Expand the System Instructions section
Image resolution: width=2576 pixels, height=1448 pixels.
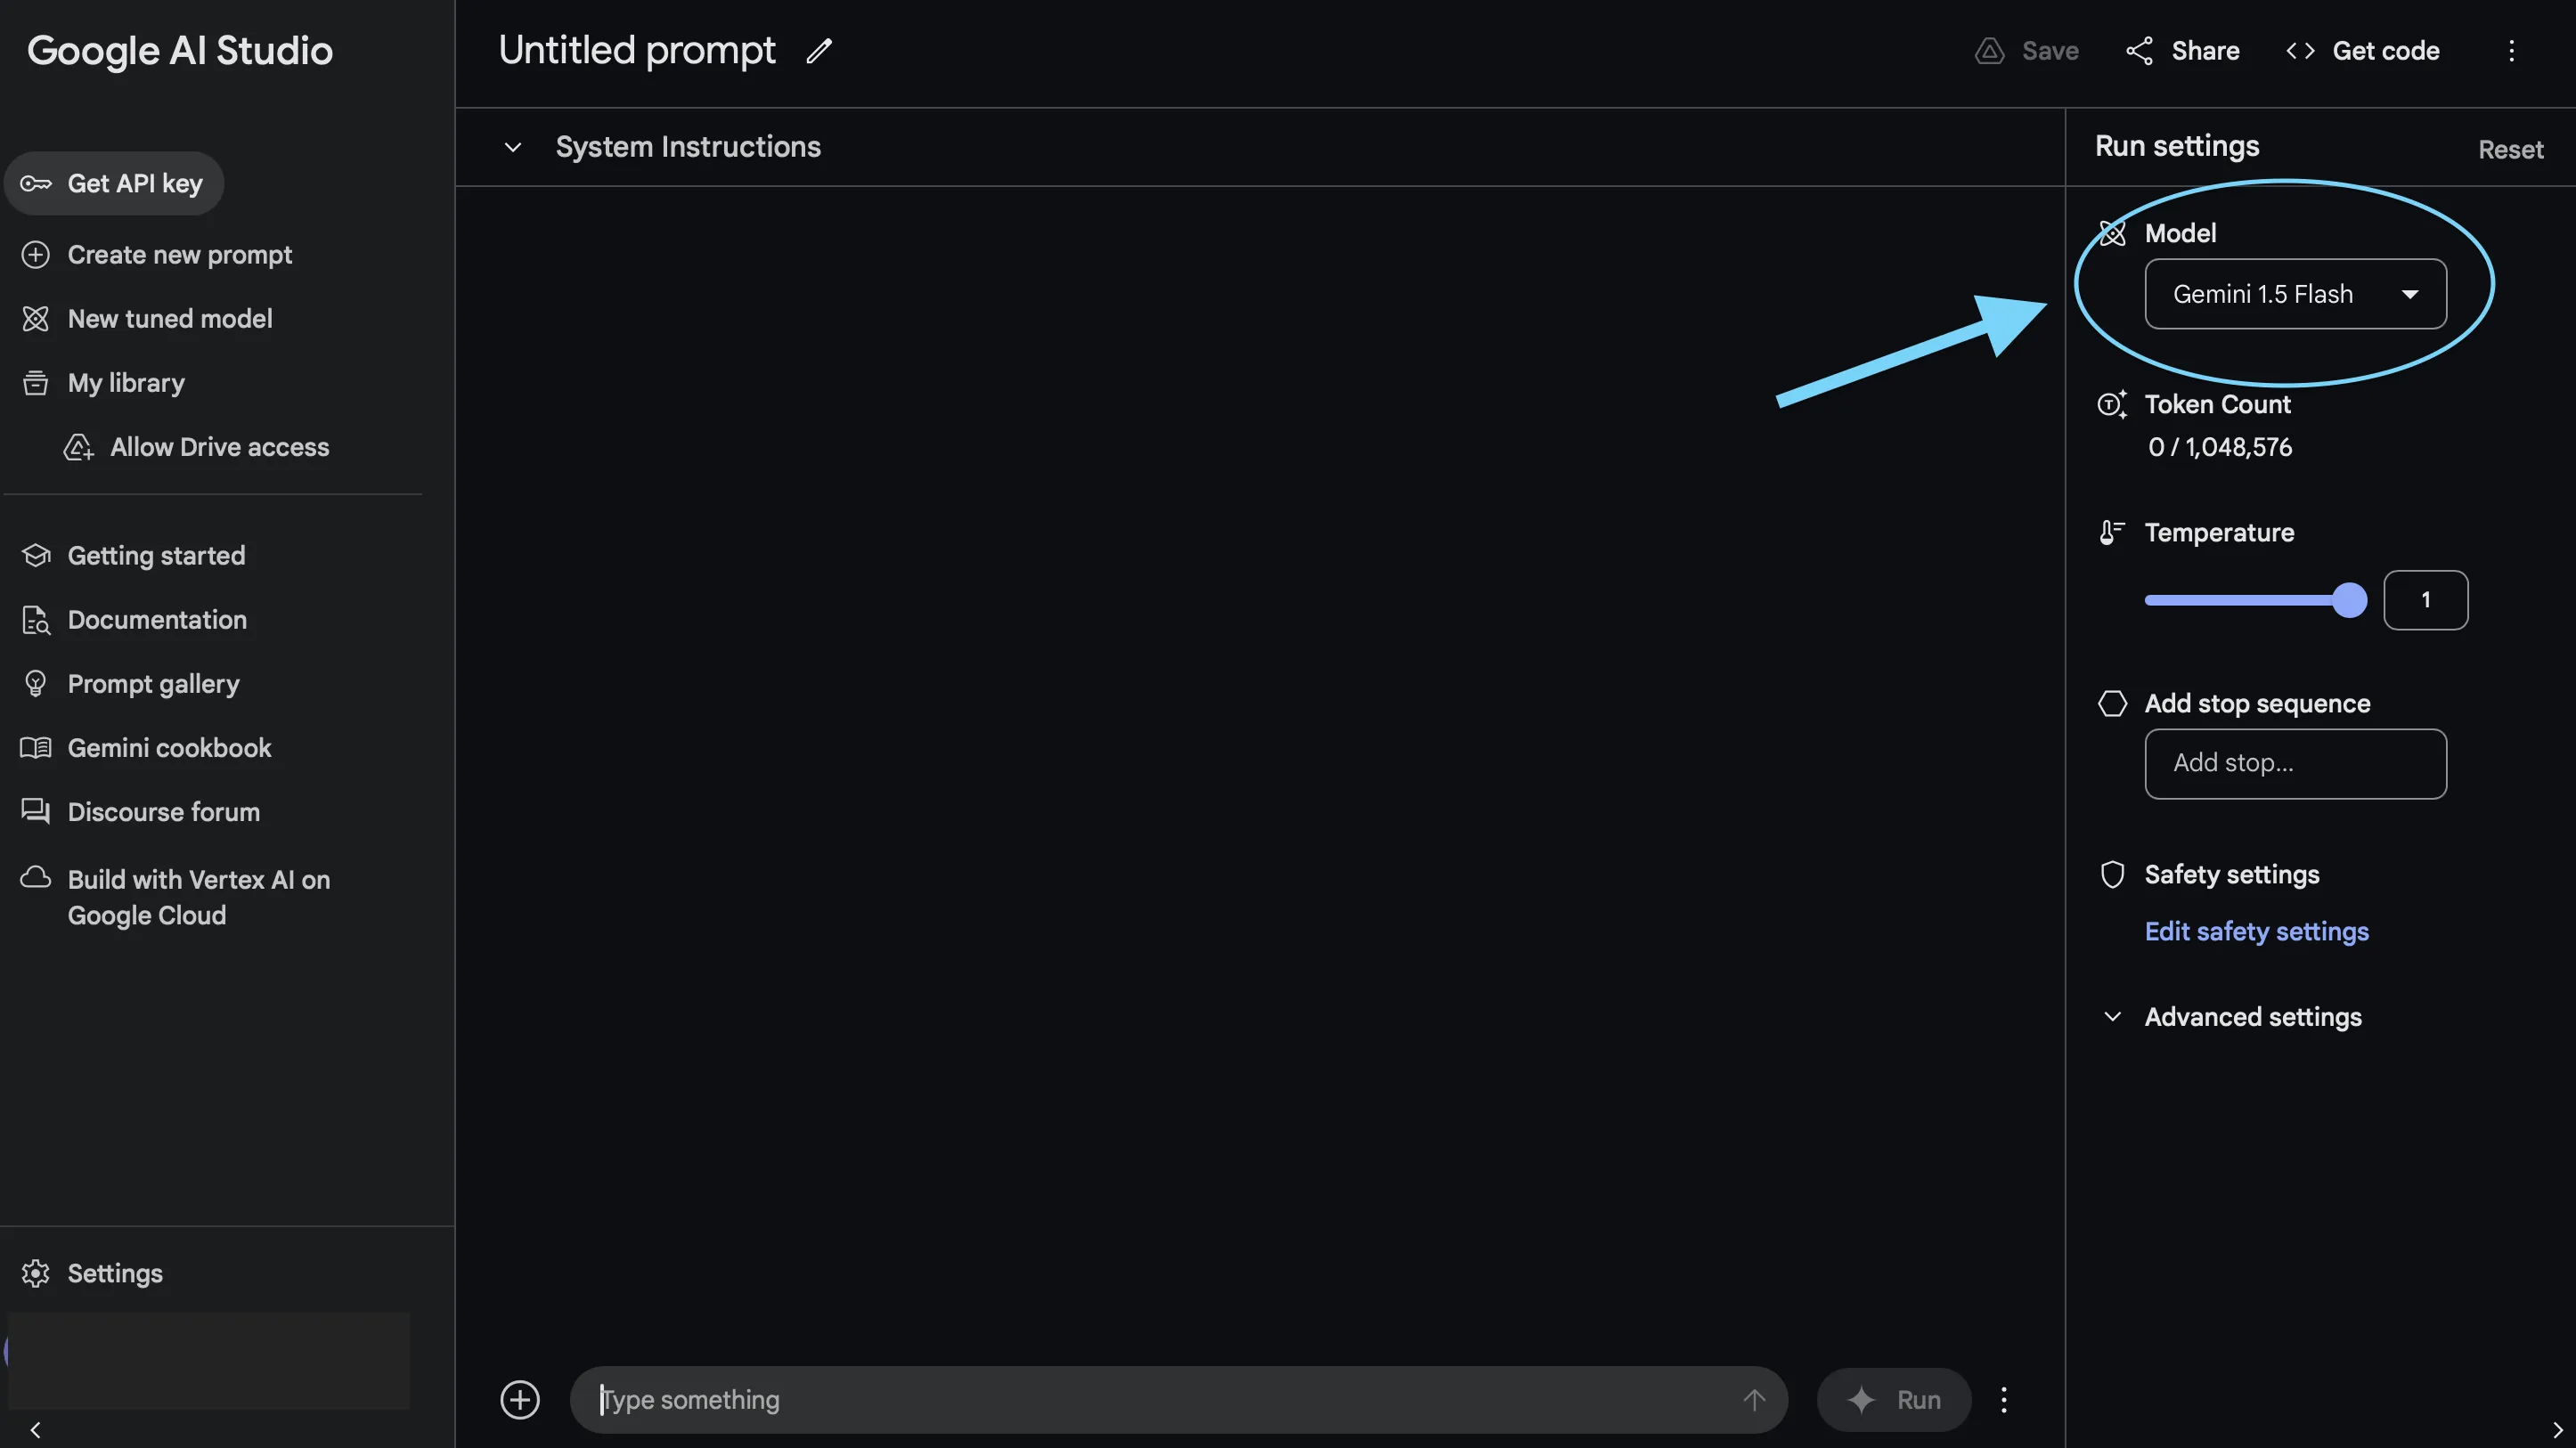pos(511,147)
